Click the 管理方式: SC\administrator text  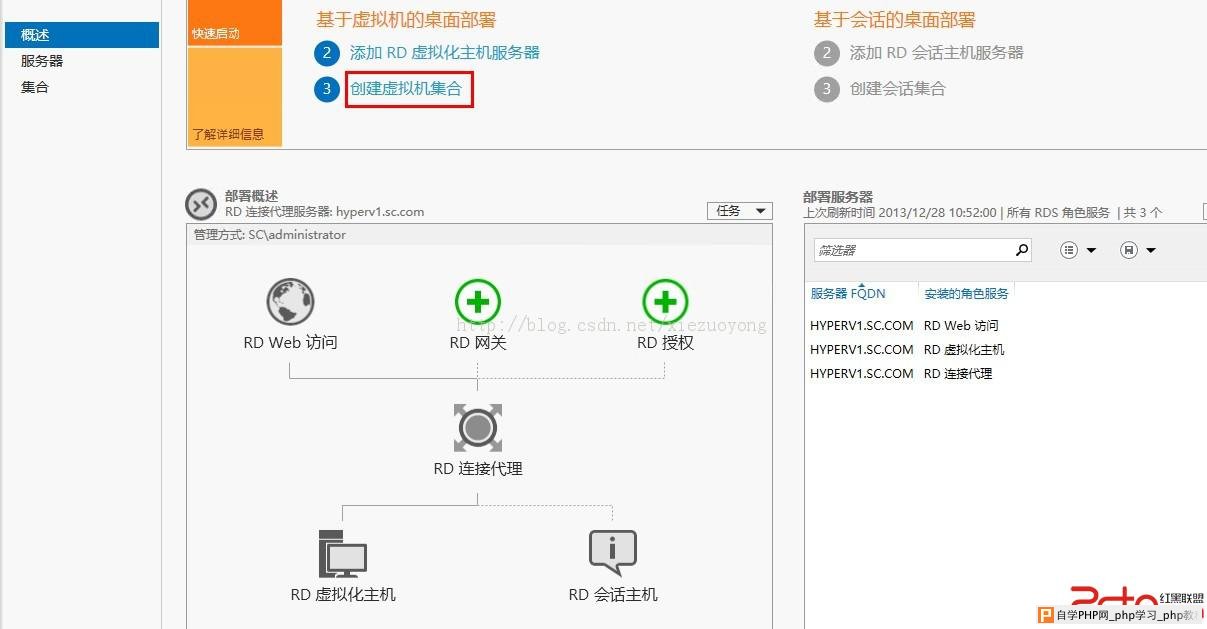[270, 235]
